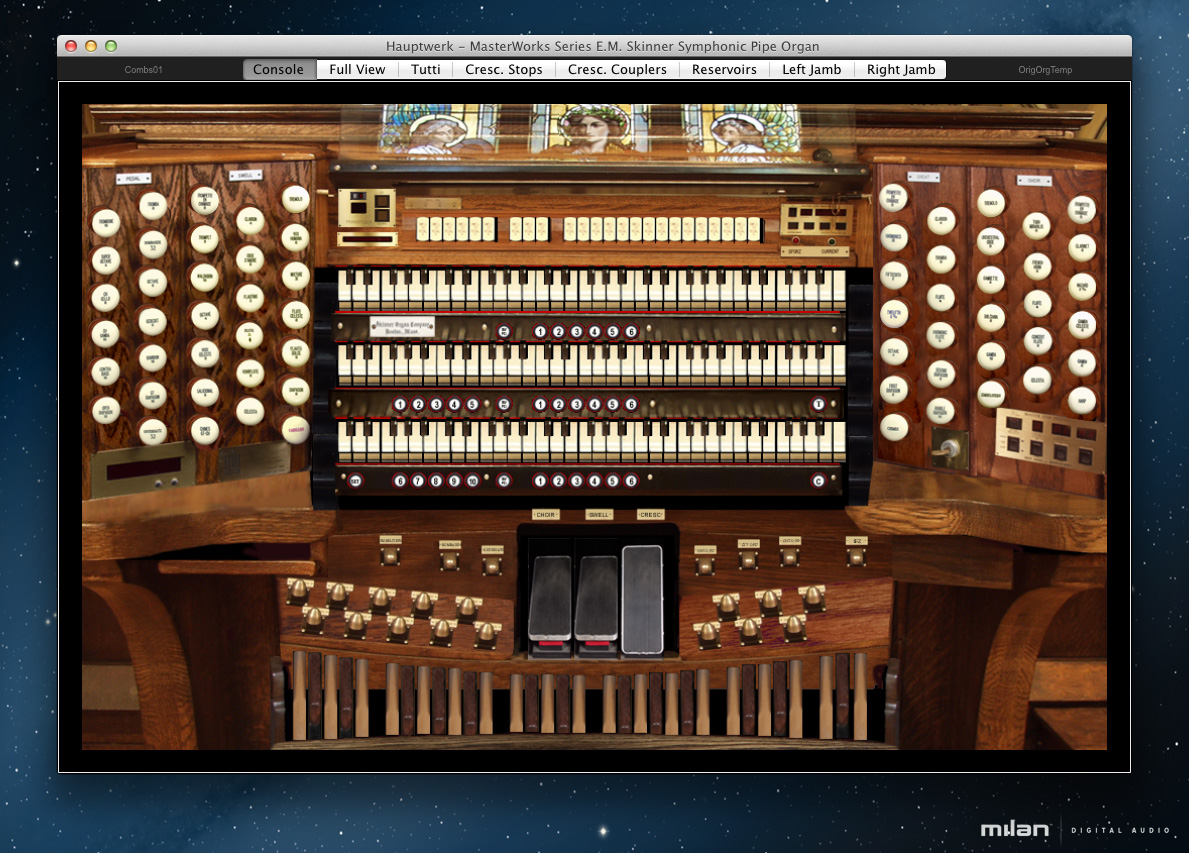This screenshot has height=853, width=1189.
Task: Pull the Twelfth stop knob
Action: coord(894,314)
